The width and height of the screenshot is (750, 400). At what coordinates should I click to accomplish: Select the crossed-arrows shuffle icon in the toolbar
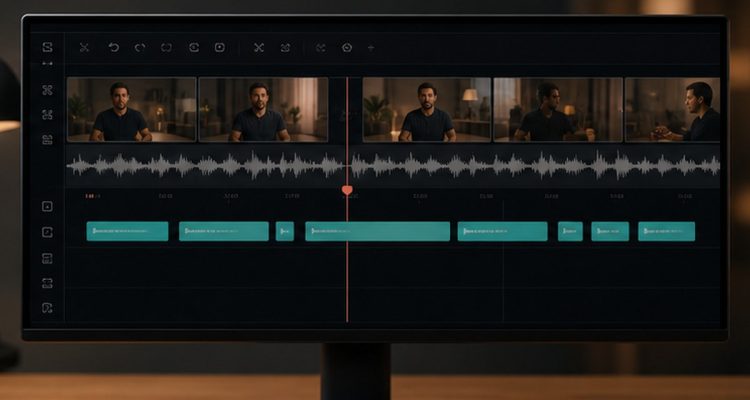pyautogui.click(x=259, y=47)
